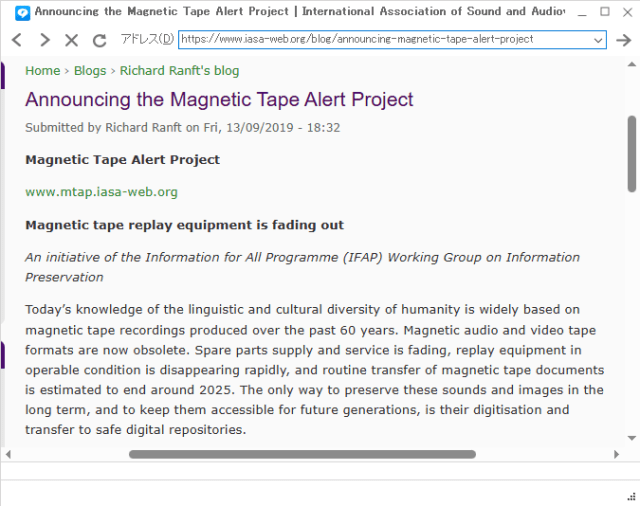Maximize the browser window
This screenshot has height=506, width=640.
[605, 12]
